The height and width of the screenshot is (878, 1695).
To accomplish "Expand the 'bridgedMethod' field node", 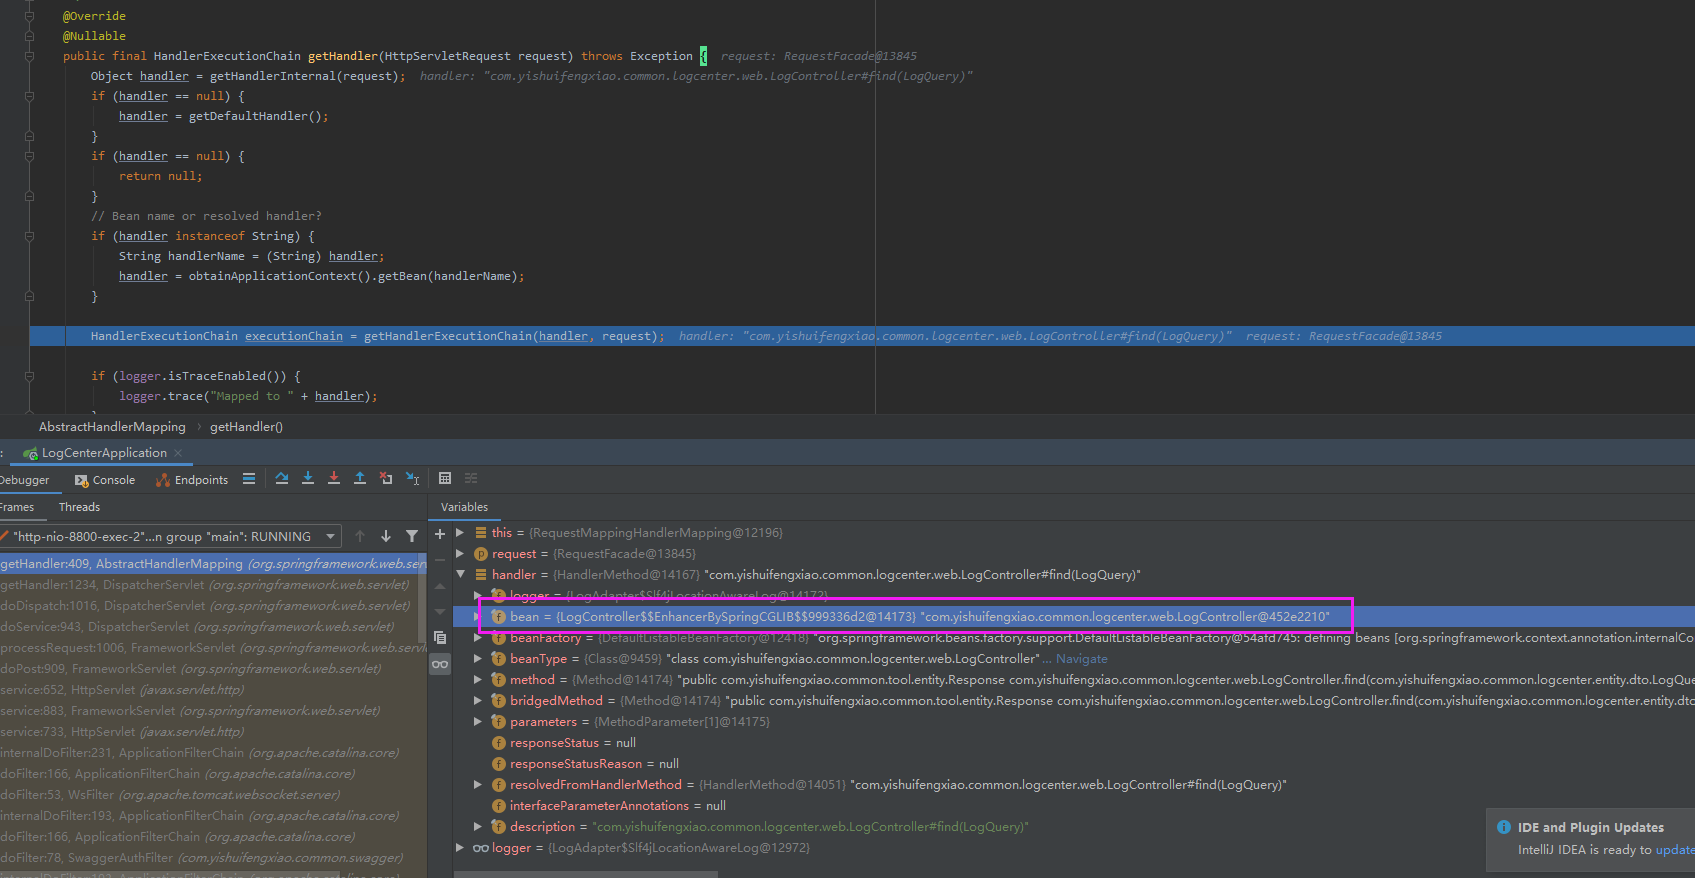I will [x=478, y=701].
